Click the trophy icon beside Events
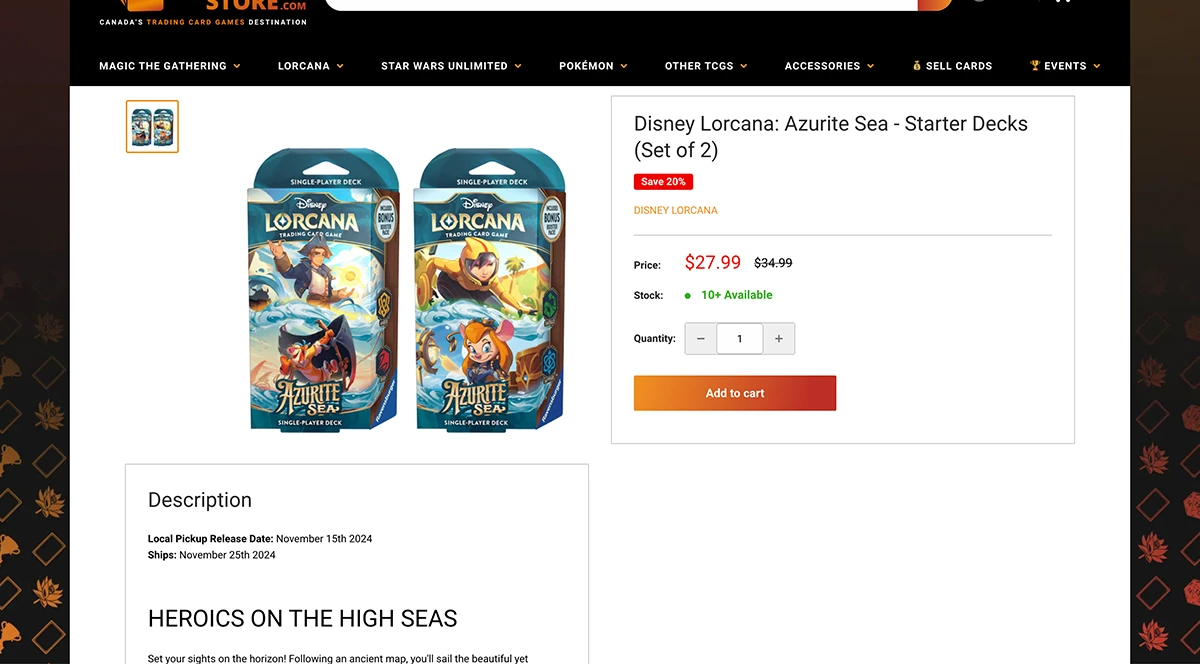Image resolution: width=1200 pixels, height=664 pixels. [1034, 65]
